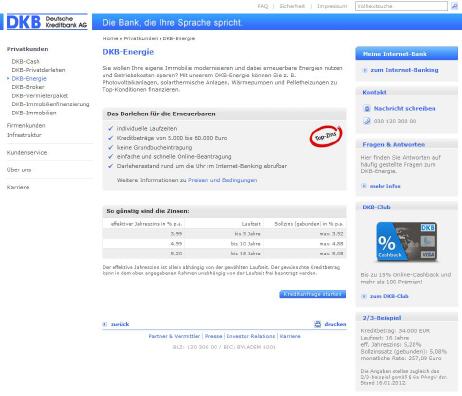
Task: Open the Preisen und Bedingungen link
Action: point(222,180)
